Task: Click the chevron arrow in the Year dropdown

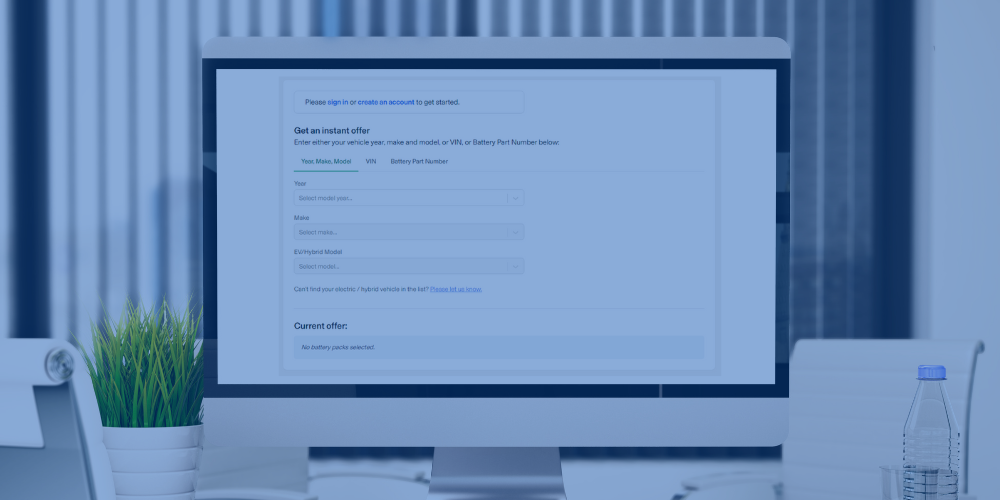Action: click(515, 198)
